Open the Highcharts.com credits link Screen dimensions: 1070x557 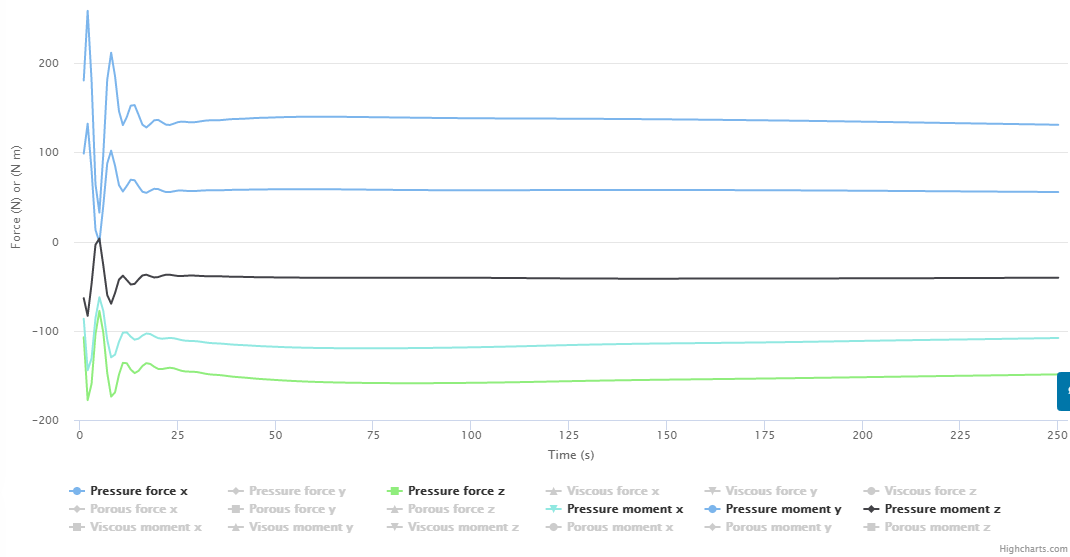click(1030, 549)
